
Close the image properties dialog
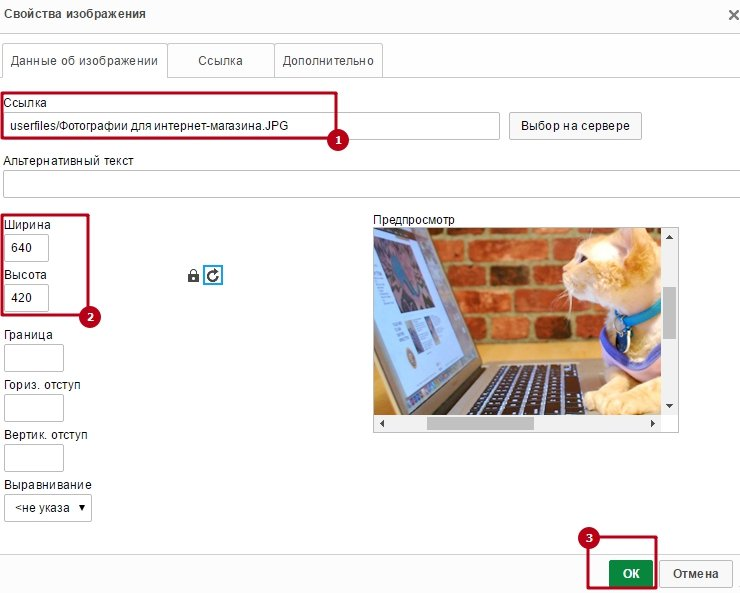[733, 15]
